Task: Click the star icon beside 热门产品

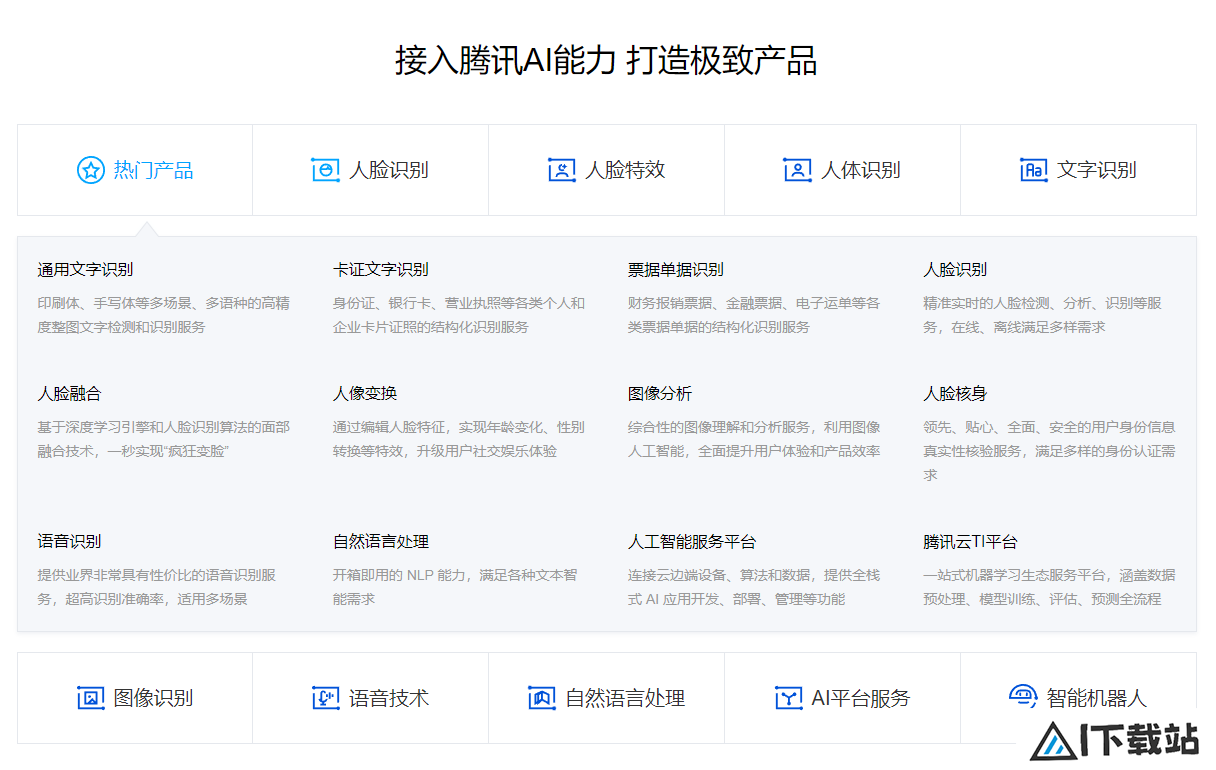Action: coord(91,170)
